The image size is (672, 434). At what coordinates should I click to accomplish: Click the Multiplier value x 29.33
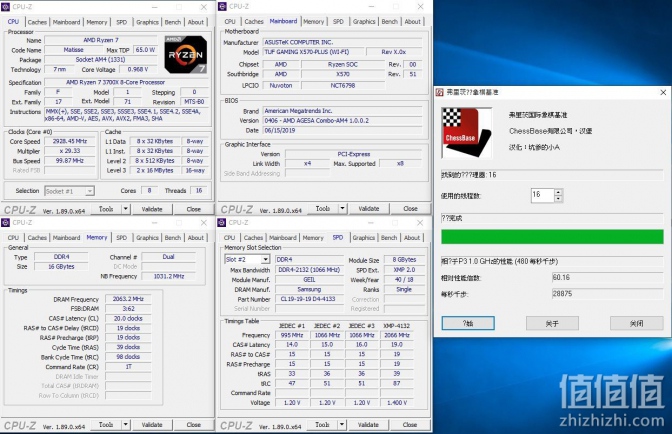click(70, 151)
